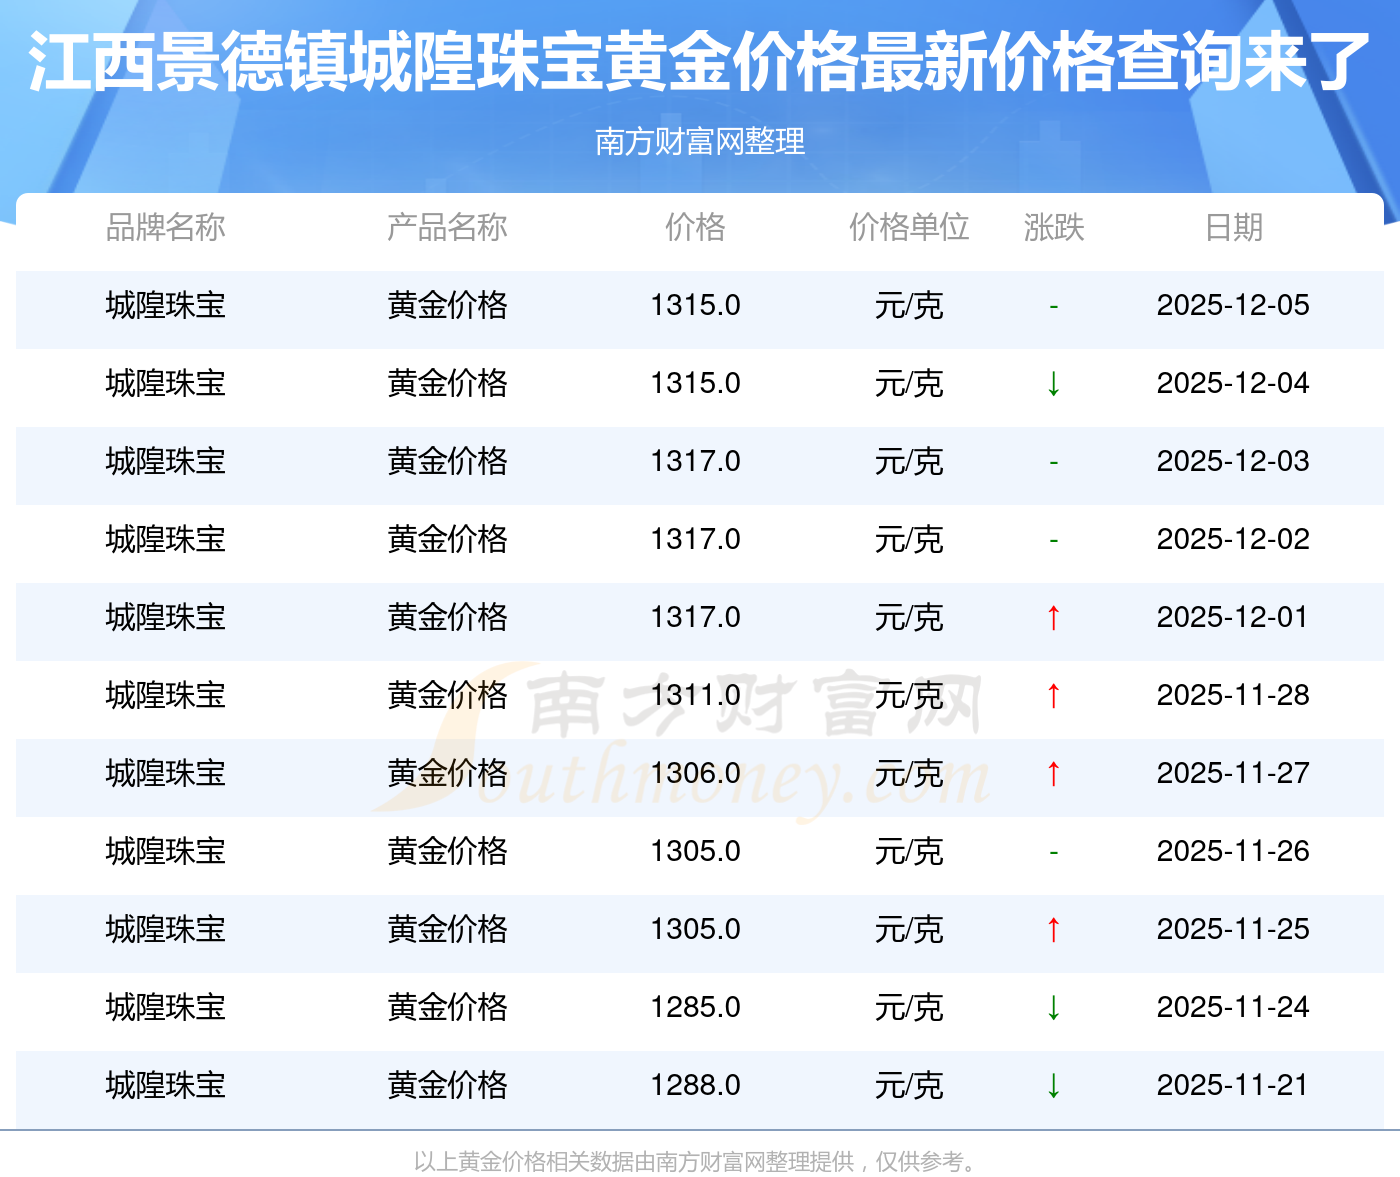The width and height of the screenshot is (1400, 1177).
Task: Click the red up arrow for 2025-12-01
Action: click(1053, 617)
